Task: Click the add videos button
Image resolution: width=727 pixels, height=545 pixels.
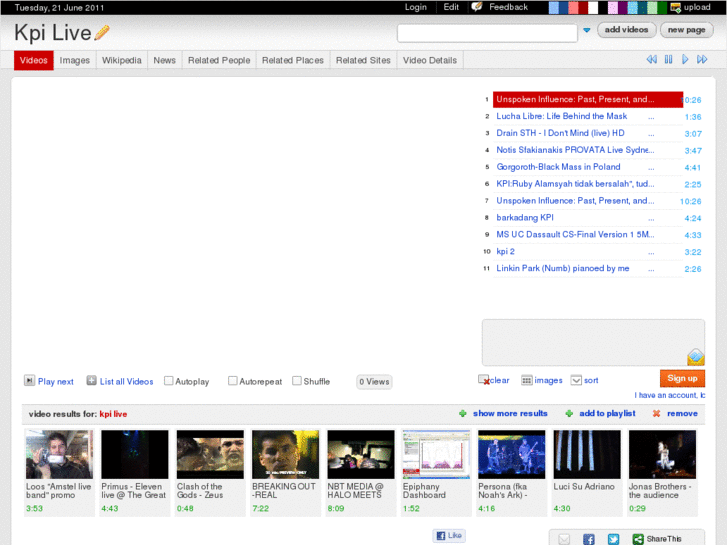Action: (626, 30)
